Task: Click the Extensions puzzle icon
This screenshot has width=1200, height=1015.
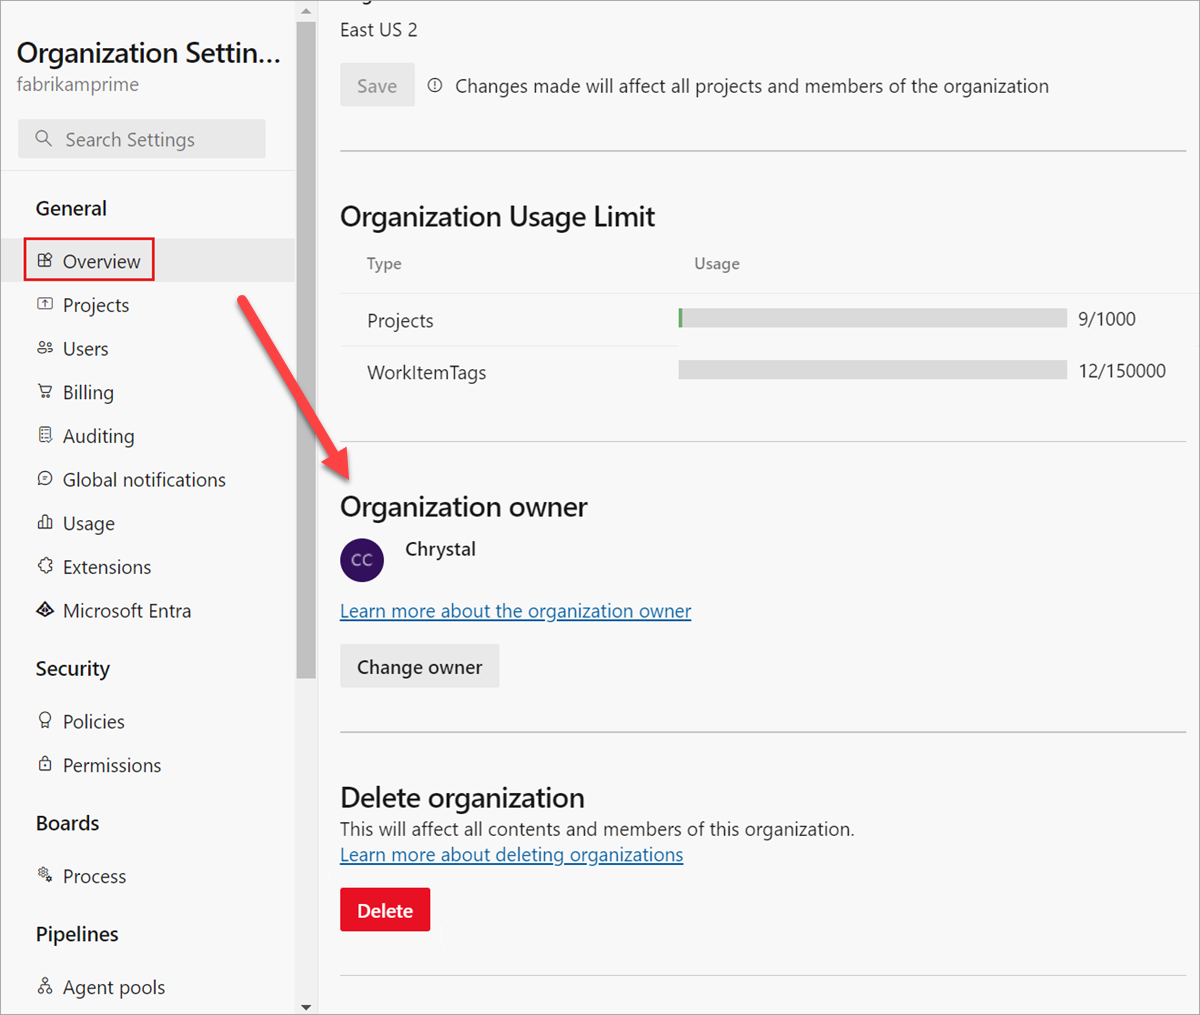Action: [45, 566]
